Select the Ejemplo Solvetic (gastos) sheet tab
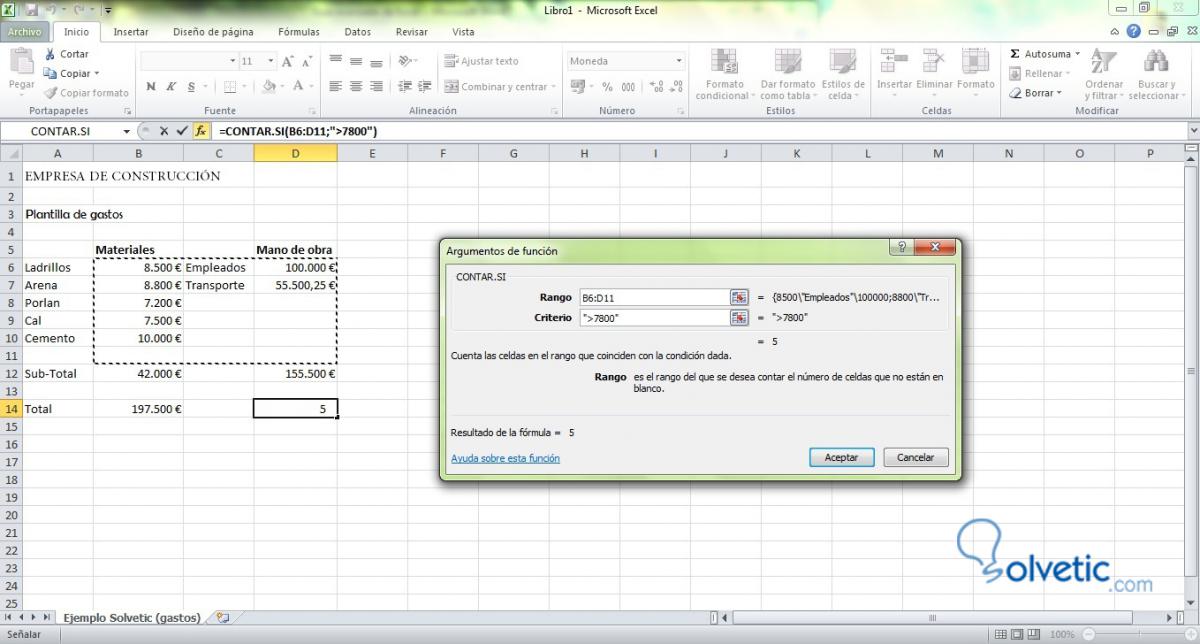1200x644 pixels. point(132,618)
